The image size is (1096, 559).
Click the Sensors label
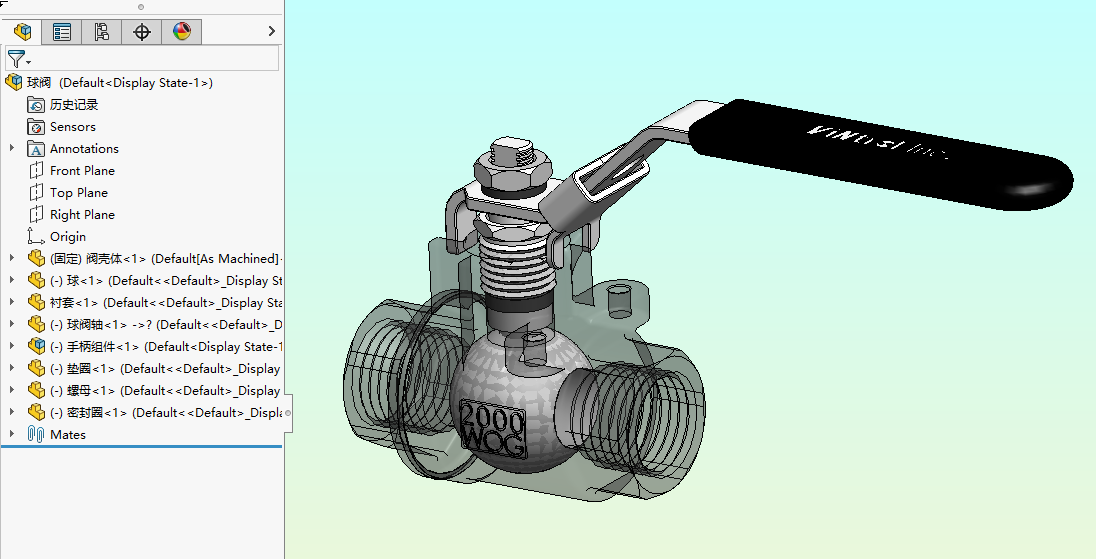tap(73, 127)
